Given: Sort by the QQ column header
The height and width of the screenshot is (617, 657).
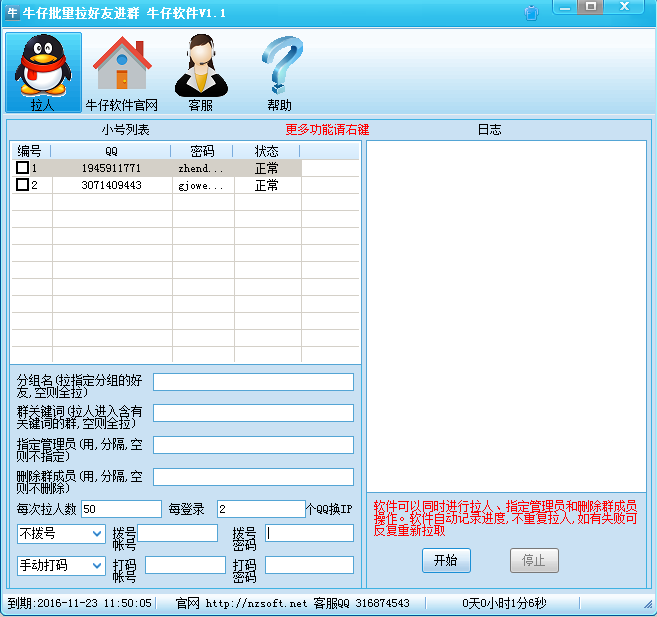Looking at the screenshot, I should click(x=111, y=151).
